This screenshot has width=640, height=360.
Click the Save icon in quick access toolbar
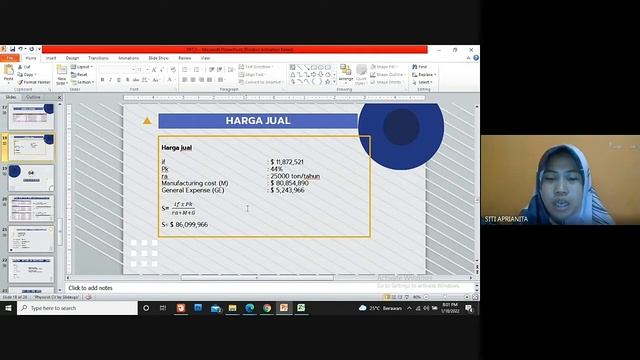click(13, 49)
